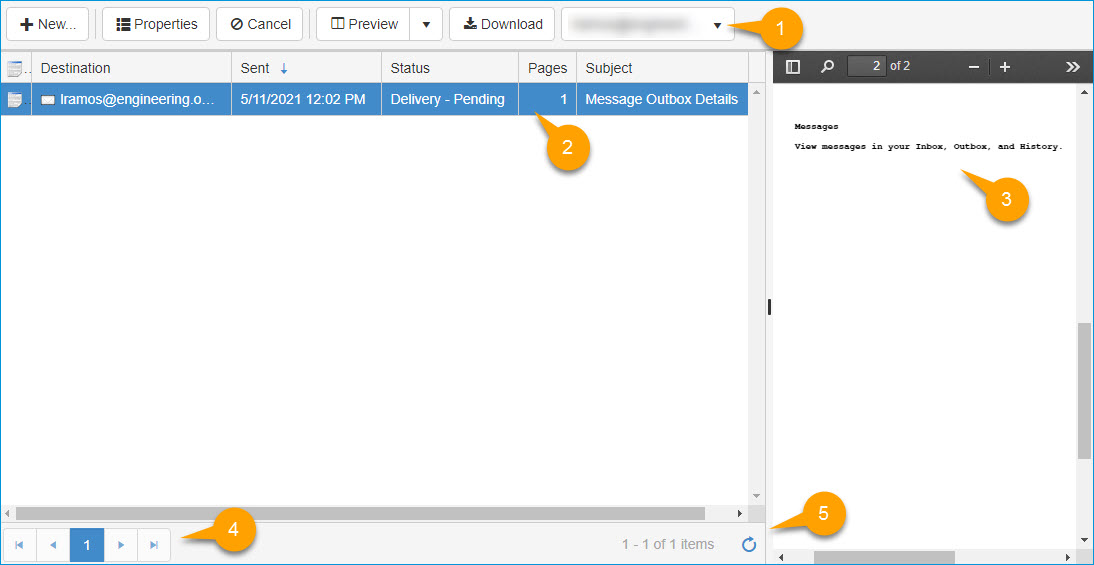
Task: Go to next page of list
Action: click(121, 545)
